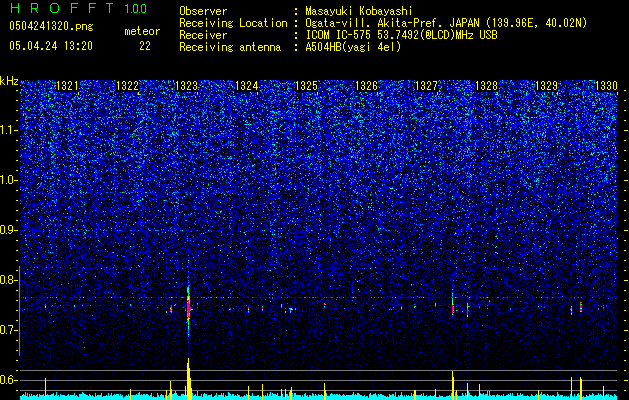629x400 pixels.
Task: Click the strong red meteor echo at 1323
Action: 188,308
